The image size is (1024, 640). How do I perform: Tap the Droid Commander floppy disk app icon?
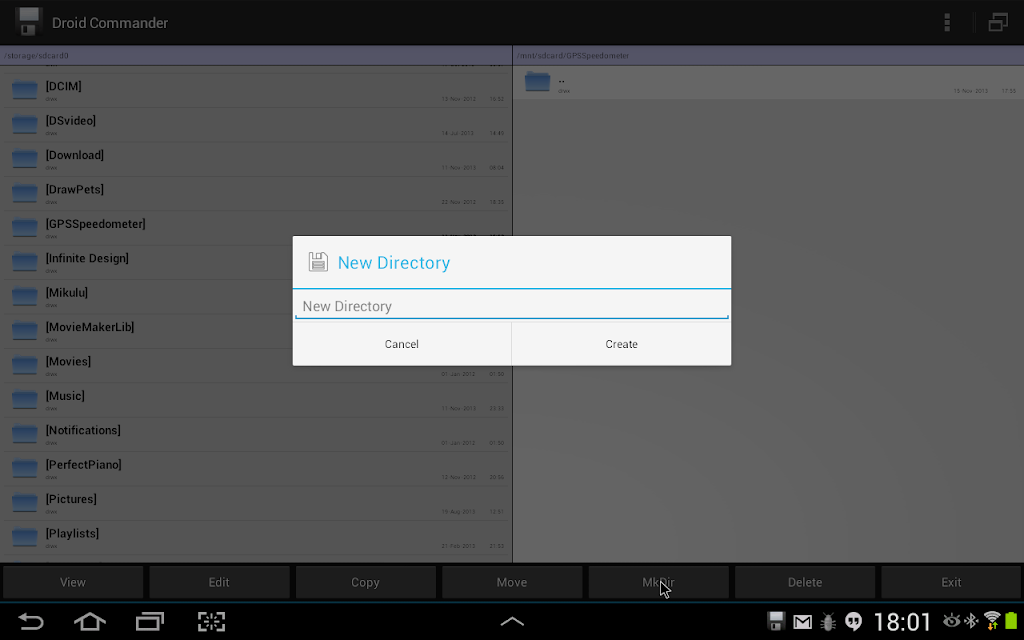click(28, 22)
